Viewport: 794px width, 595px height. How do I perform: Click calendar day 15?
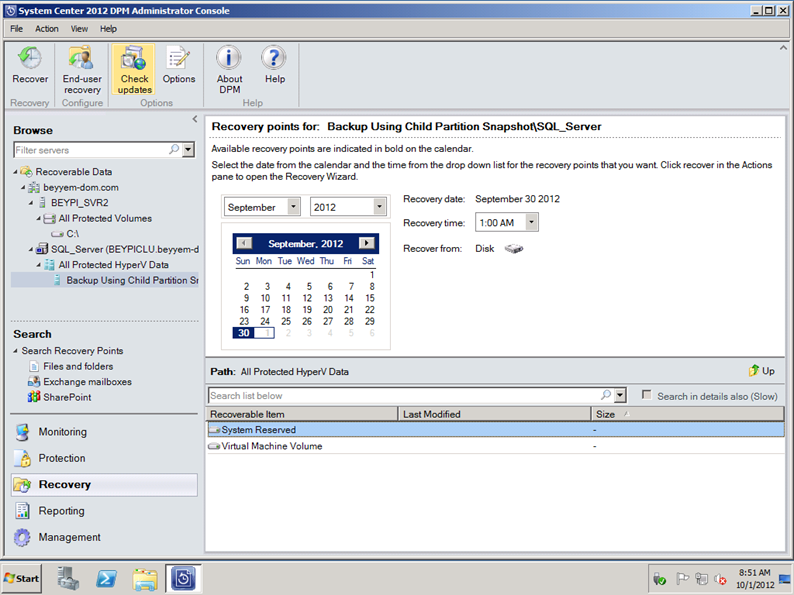click(x=370, y=298)
